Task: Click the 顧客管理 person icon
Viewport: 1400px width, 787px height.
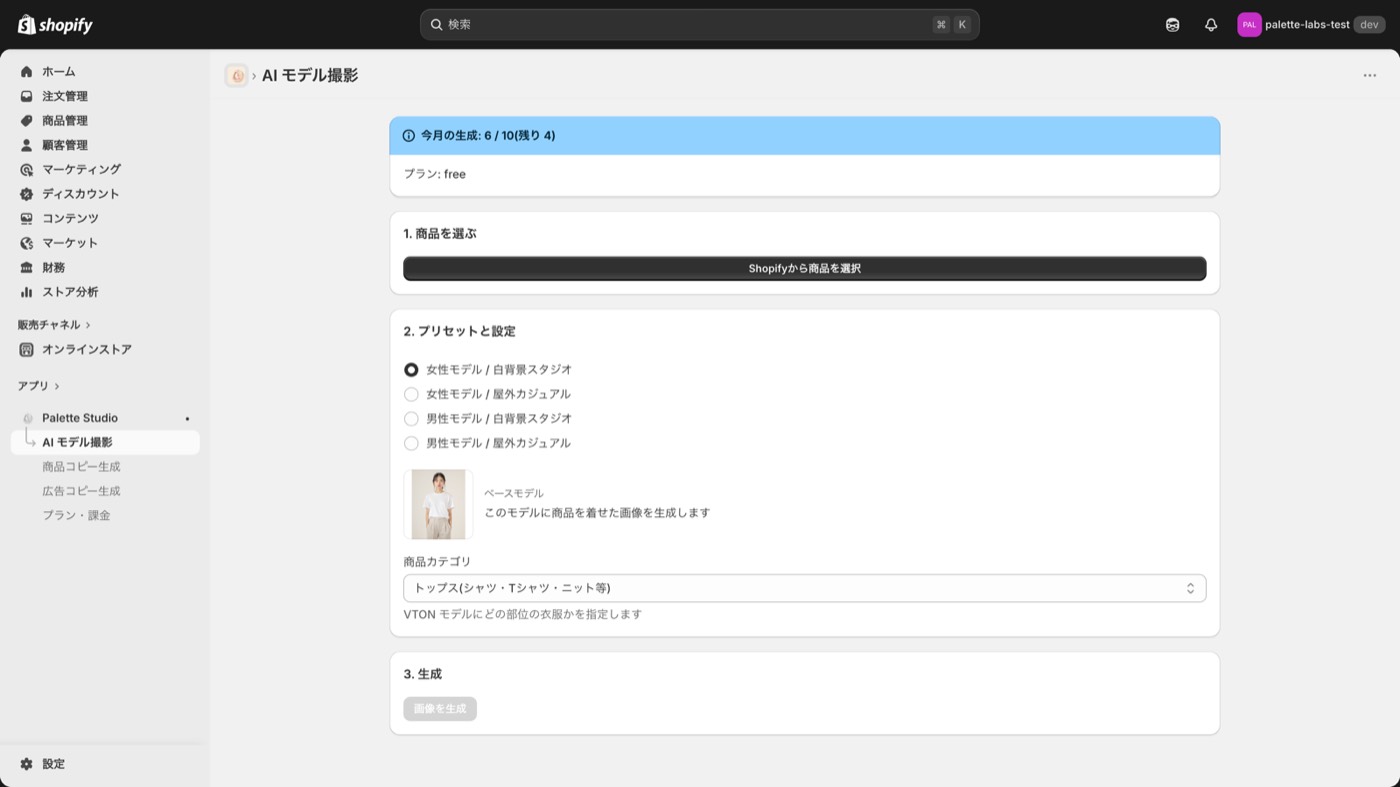Action: pyautogui.click(x=27, y=145)
